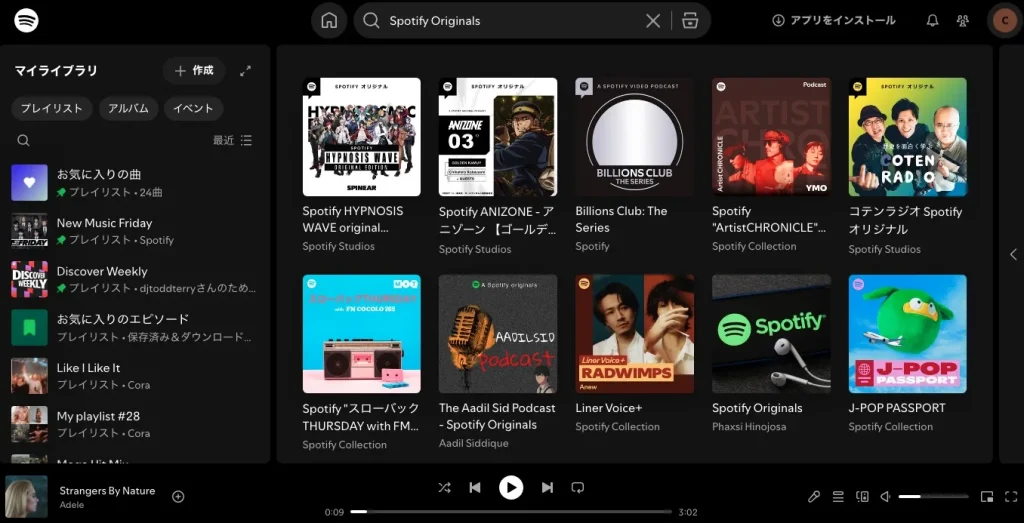Open スローバック THURSDAY podcast cover
The height and width of the screenshot is (523, 1024).
[361, 334]
